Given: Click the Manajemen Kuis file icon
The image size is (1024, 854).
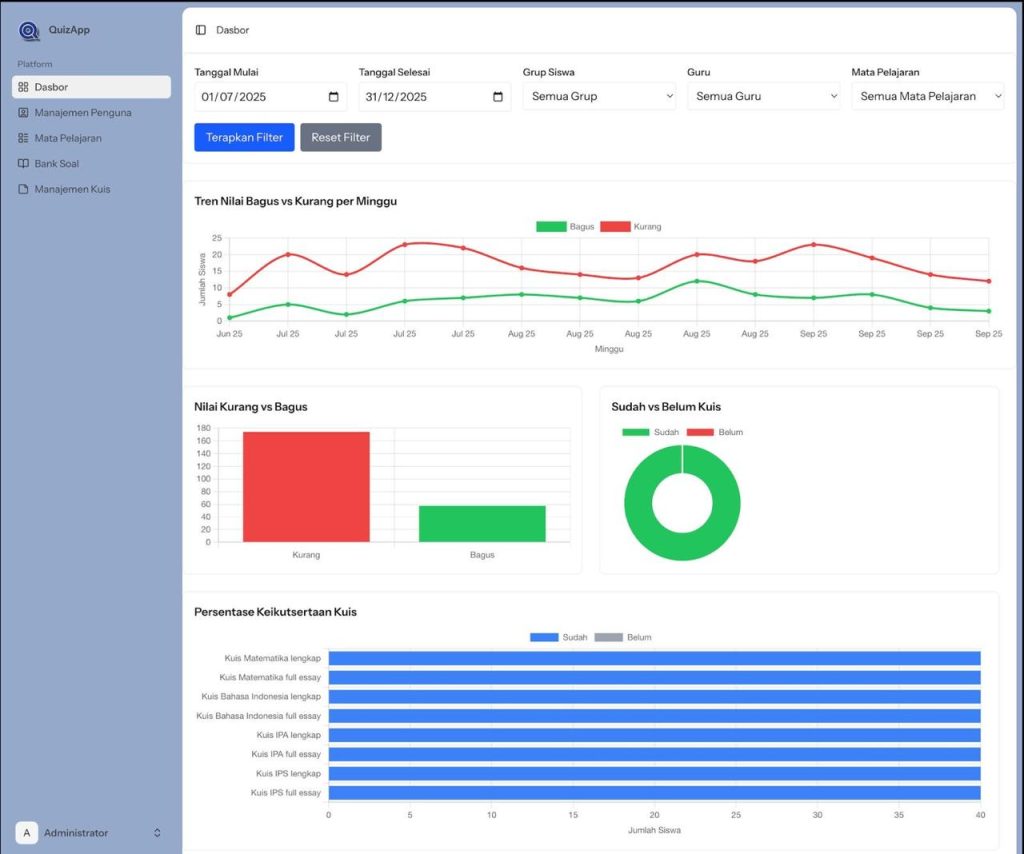Looking at the screenshot, I should 24,189.
